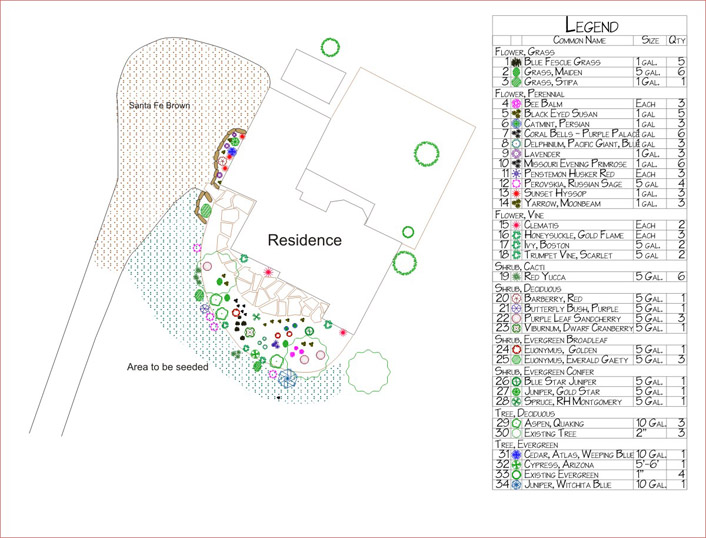Screen dimensions: 706x538
Task: Select the Shrub, Evergreen Conifer category heading
Action: coord(560,370)
